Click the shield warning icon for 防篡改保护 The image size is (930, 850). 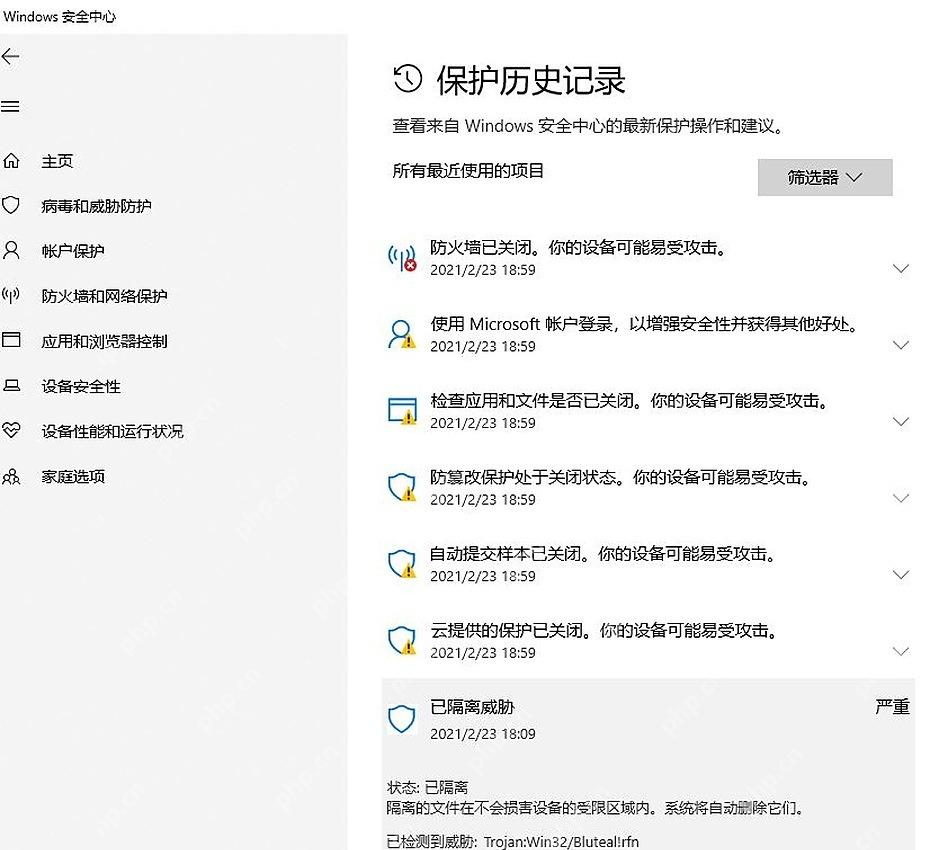pyautogui.click(x=402, y=488)
